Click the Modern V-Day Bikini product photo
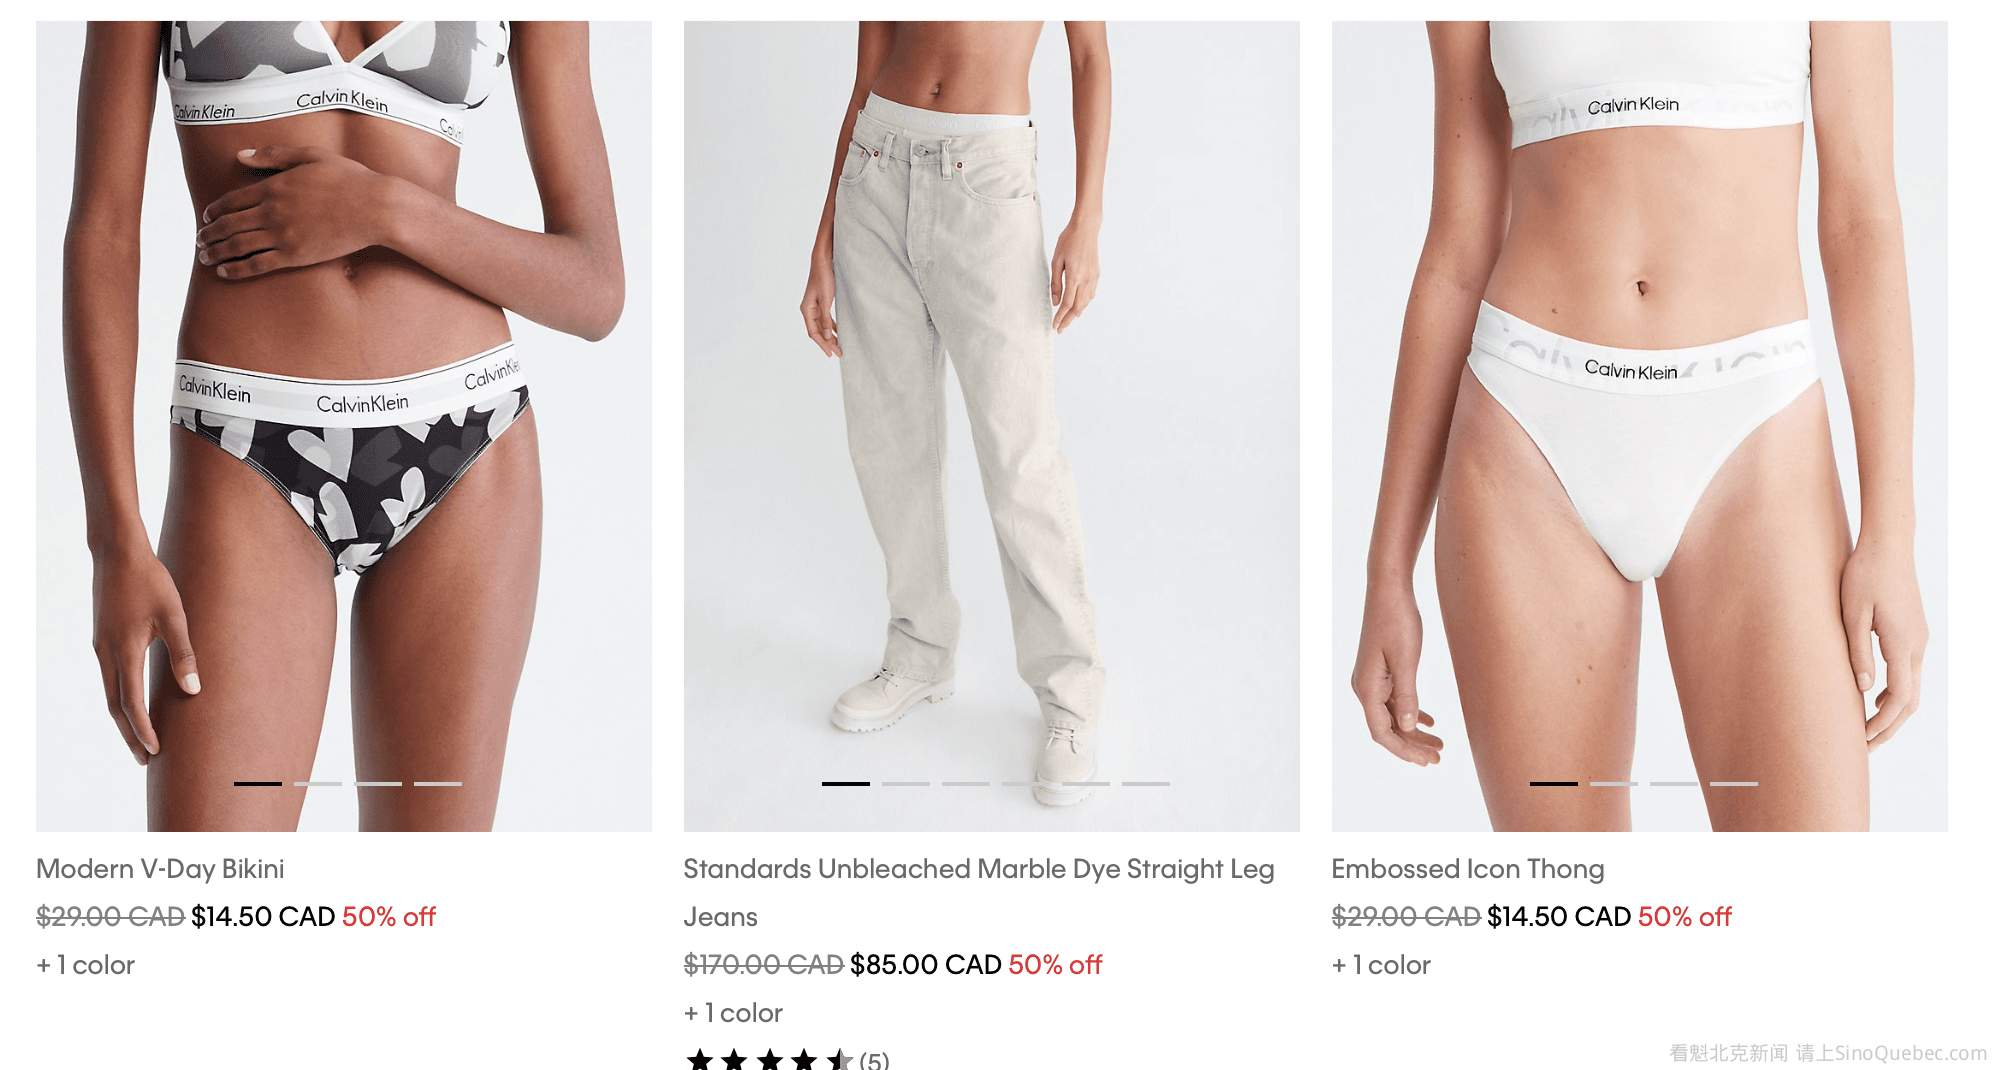This screenshot has height=1070, width=1994. [x=344, y=426]
